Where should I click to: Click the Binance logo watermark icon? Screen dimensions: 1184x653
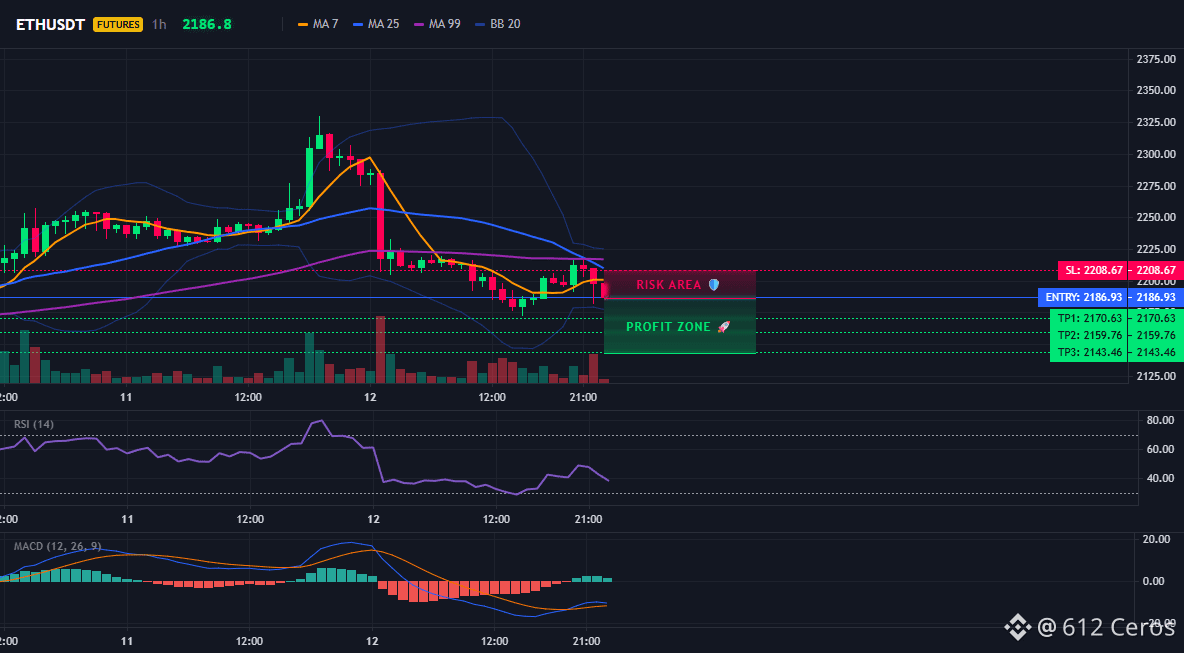click(1017, 627)
